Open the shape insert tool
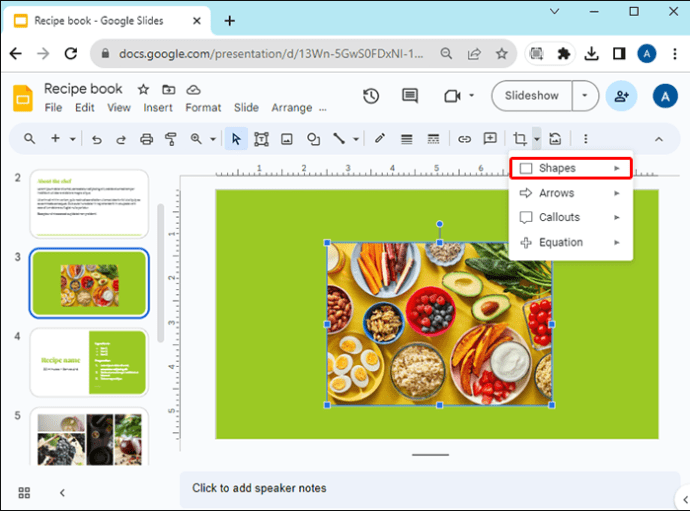This screenshot has width=690, height=511. tap(313, 139)
